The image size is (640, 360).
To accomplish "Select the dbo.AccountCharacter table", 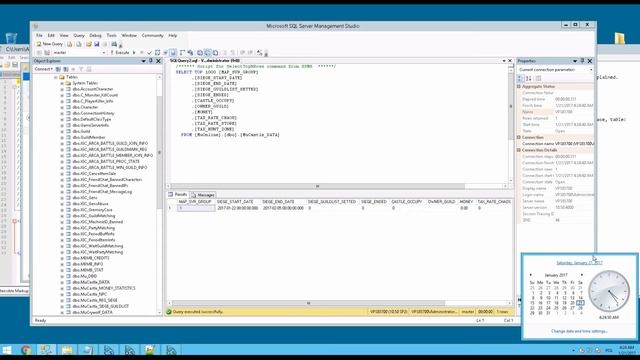I will click(93, 89).
